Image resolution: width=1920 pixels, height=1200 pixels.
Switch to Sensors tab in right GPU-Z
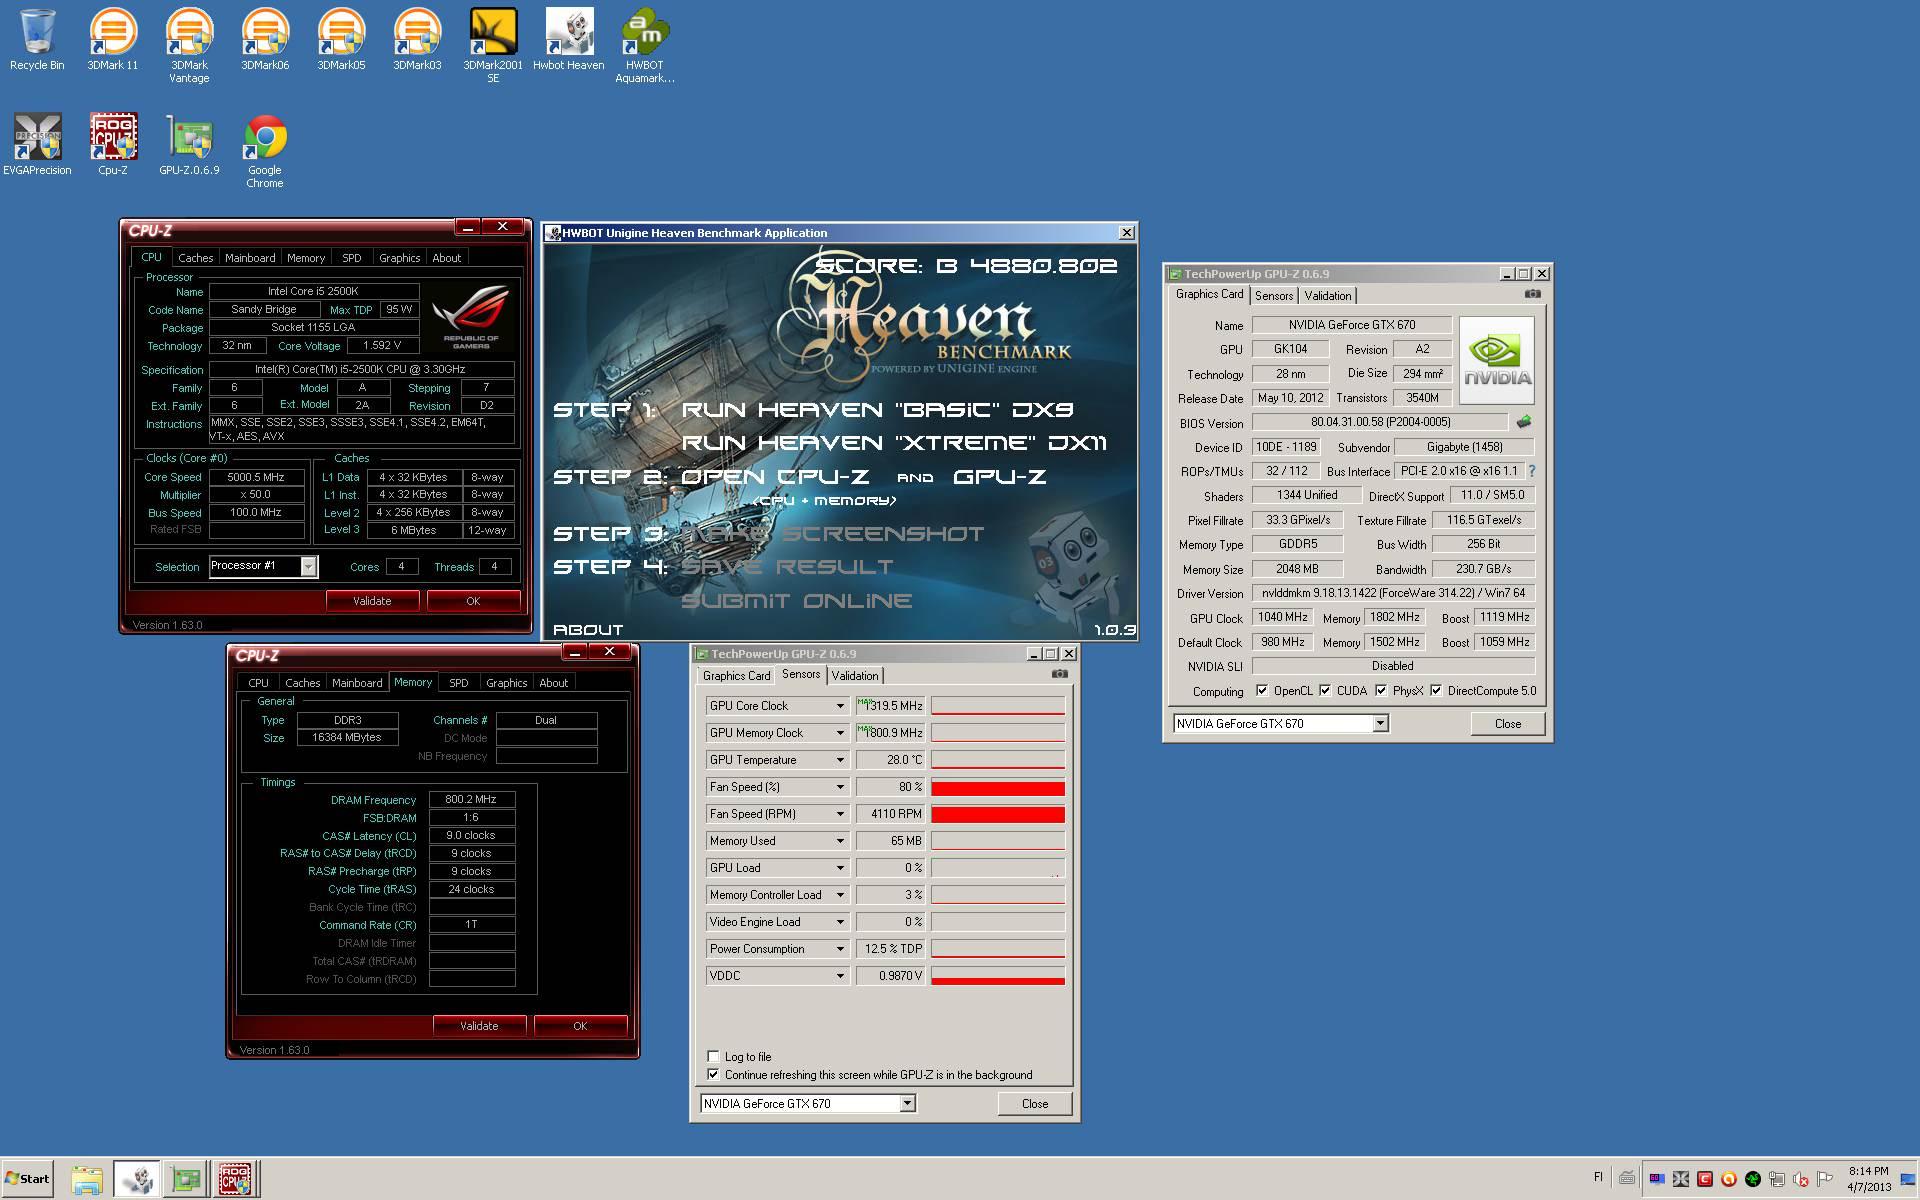(x=1274, y=295)
